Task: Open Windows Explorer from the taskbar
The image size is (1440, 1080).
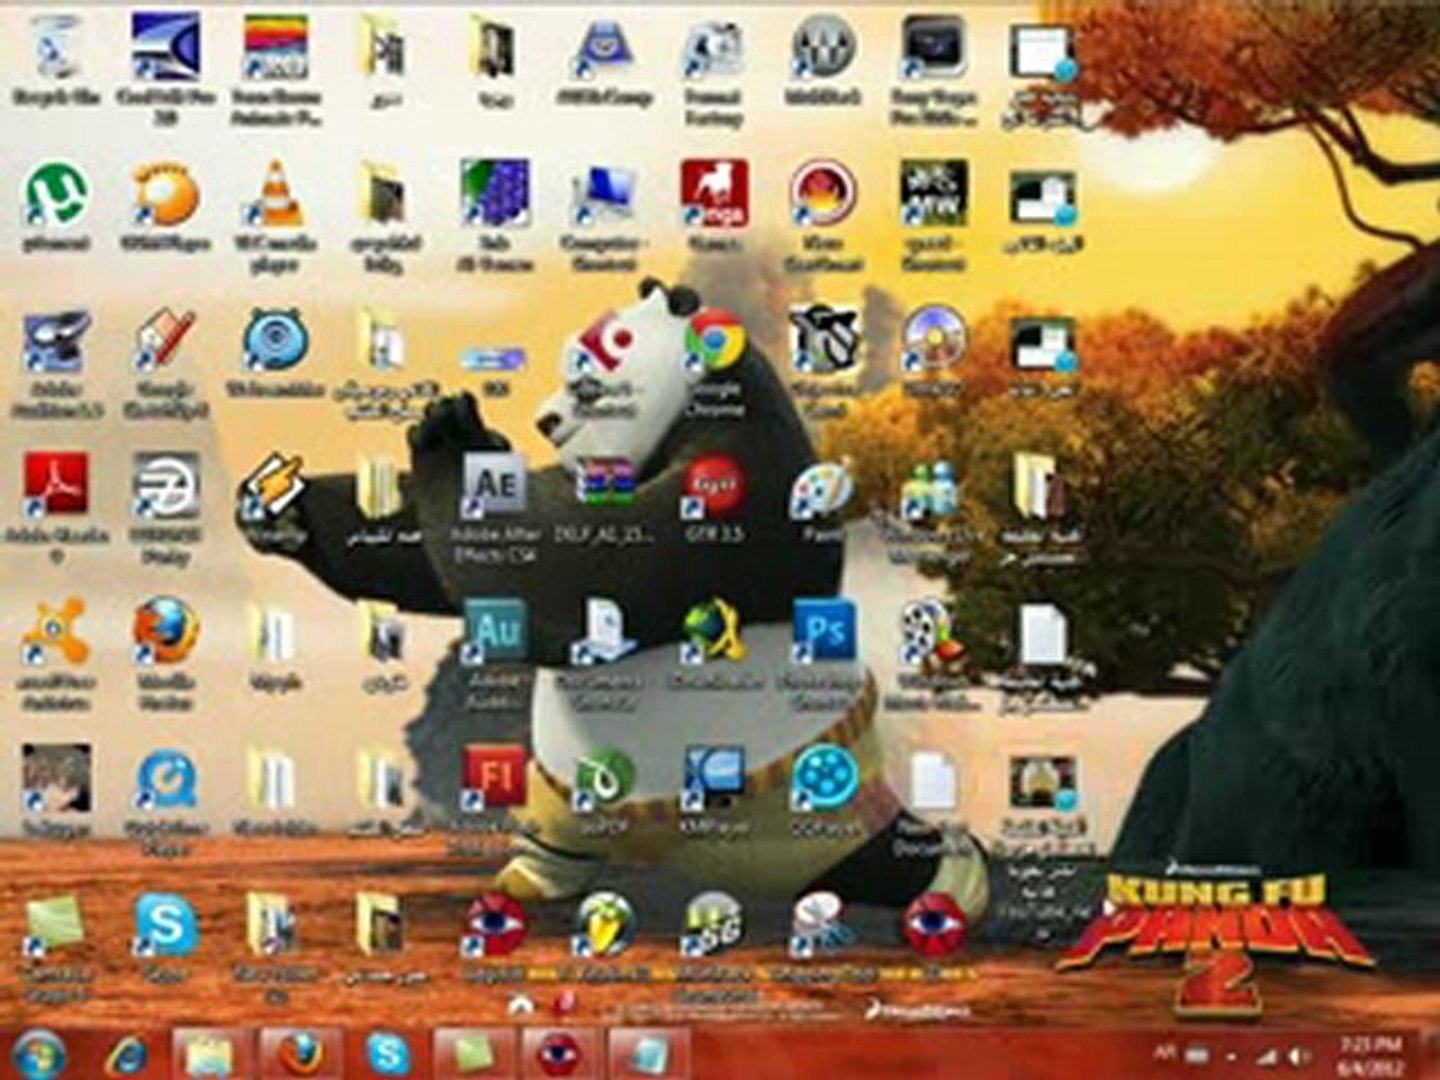Action: 208,1054
